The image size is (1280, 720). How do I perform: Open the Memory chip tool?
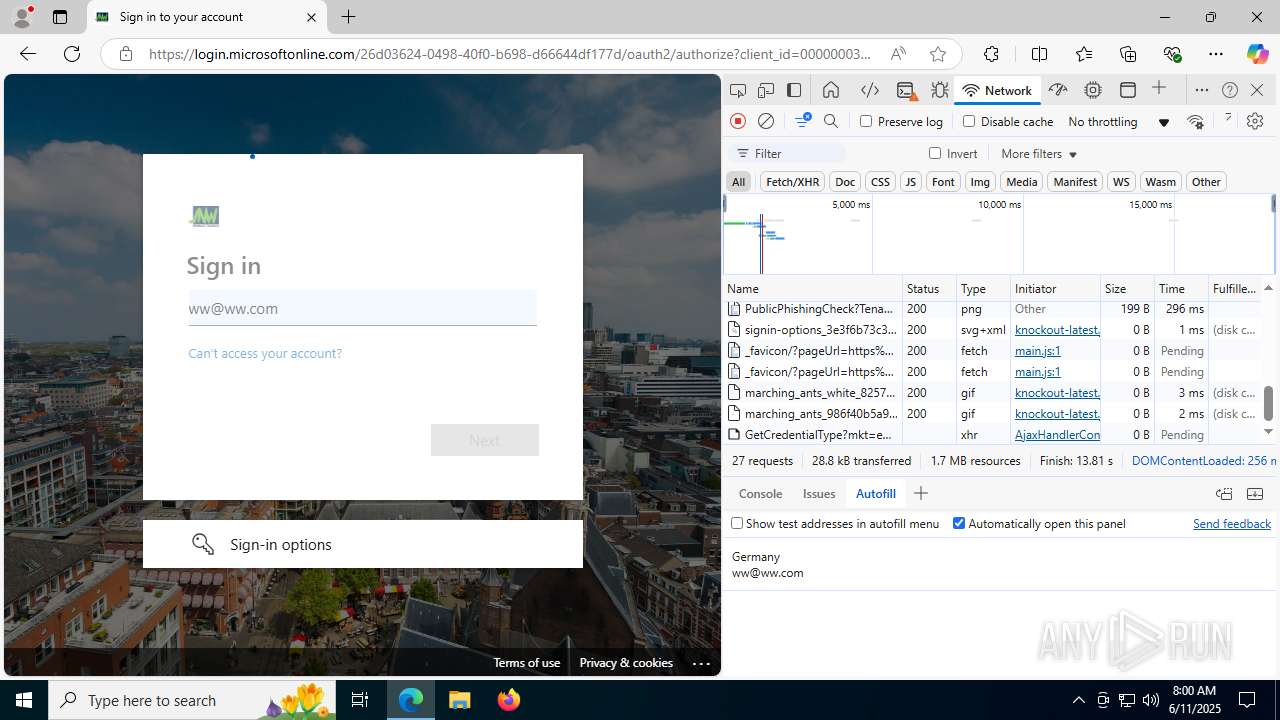click(1093, 90)
